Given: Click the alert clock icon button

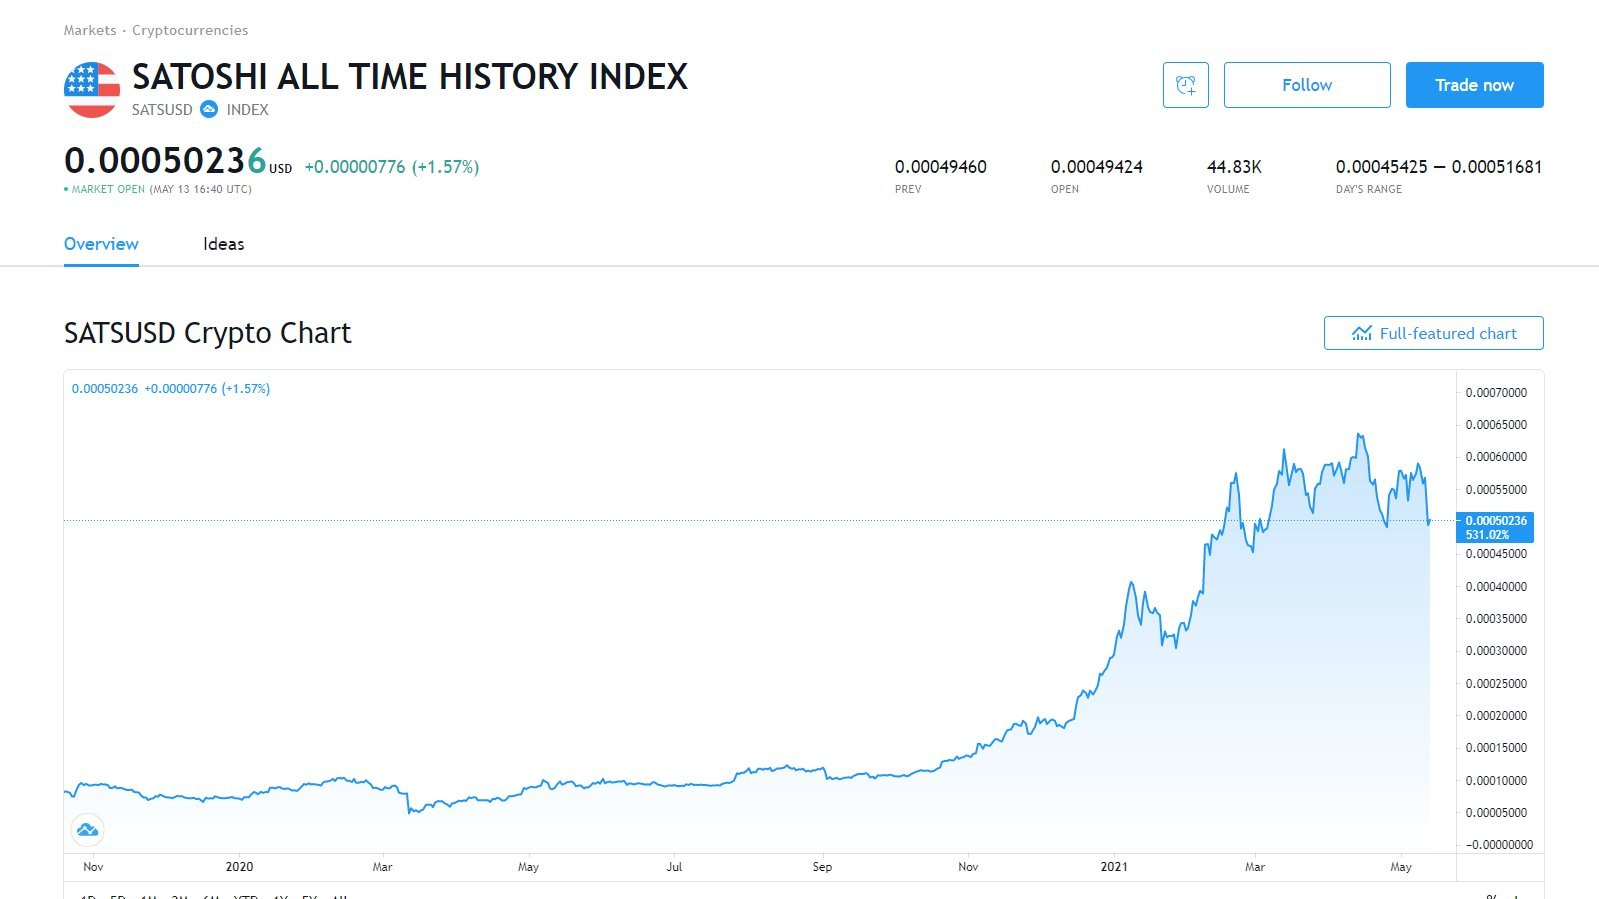Looking at the screenshot, I should [1186, 85].
